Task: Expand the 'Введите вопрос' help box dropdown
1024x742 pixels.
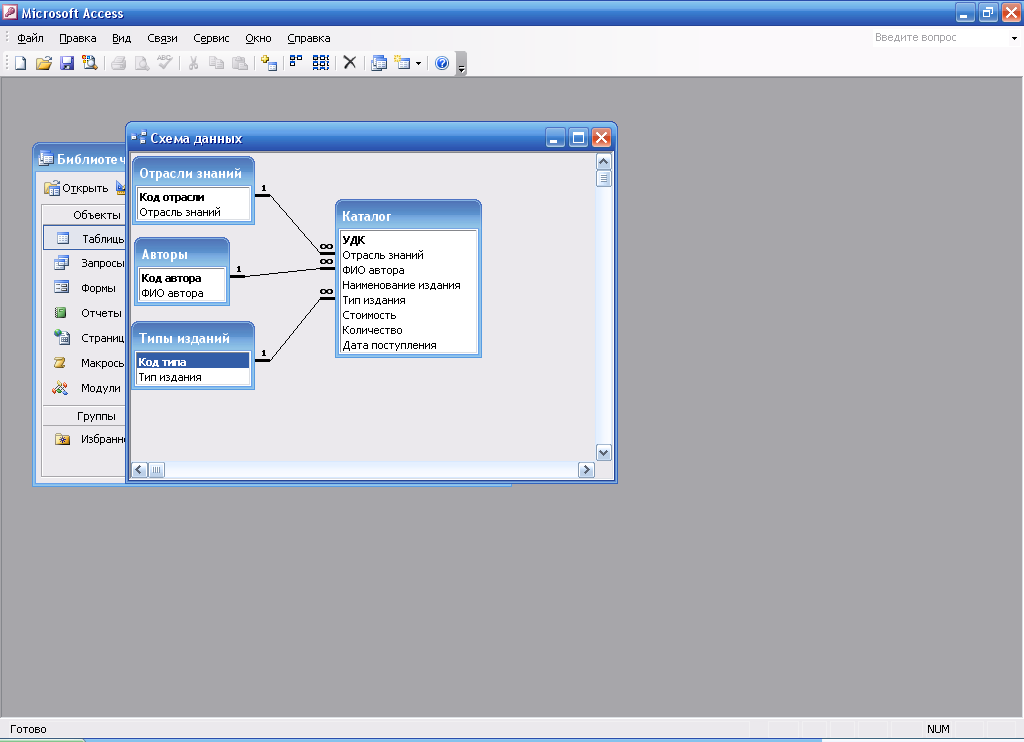Action: (1013, 38)
